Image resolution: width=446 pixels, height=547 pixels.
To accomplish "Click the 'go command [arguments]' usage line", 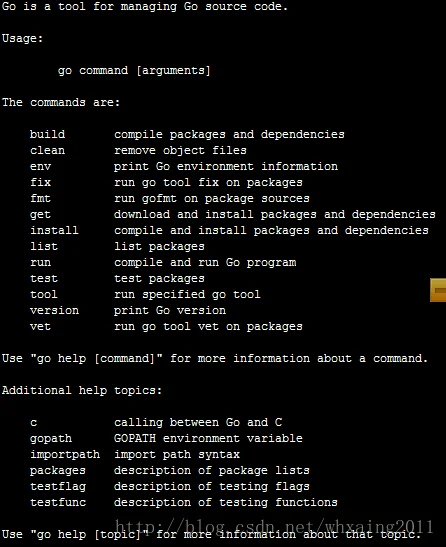I will pyautogui.click(x=134, y=71).
